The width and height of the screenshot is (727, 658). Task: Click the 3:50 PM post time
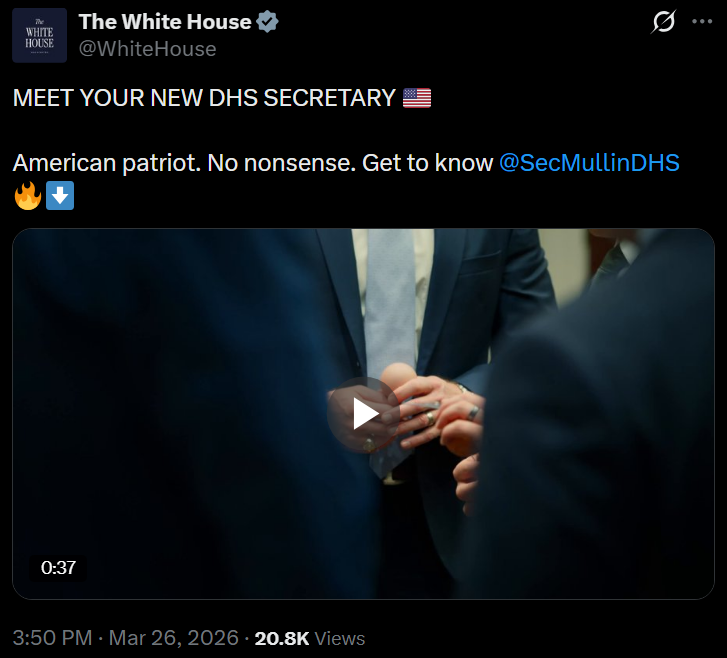(52, 638)
